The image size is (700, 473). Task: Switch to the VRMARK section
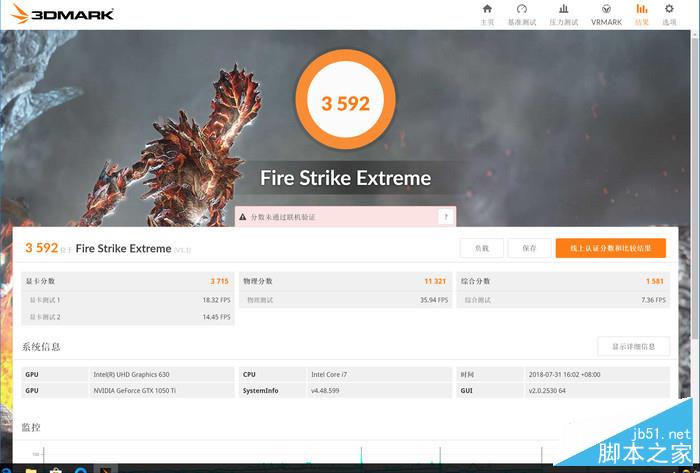(x=606, y=15)
